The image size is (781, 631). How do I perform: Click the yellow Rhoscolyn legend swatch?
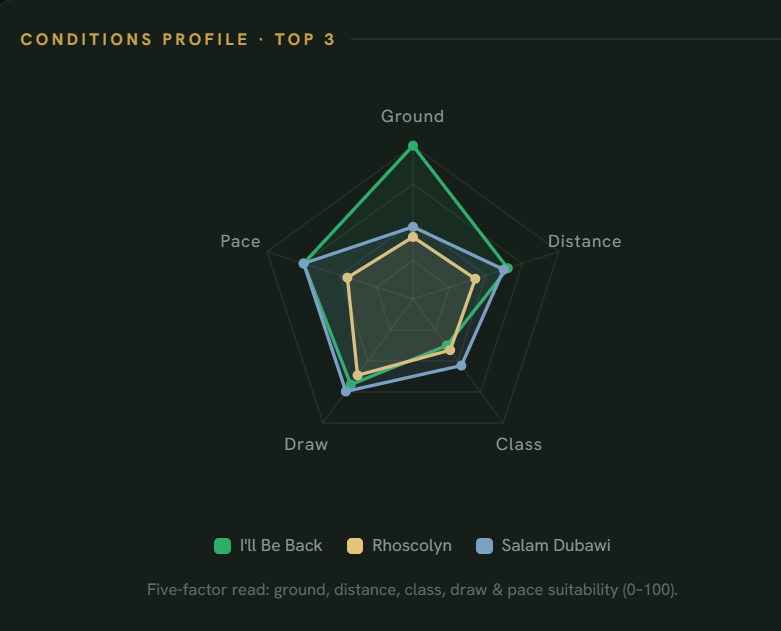(x=355, y=546)
